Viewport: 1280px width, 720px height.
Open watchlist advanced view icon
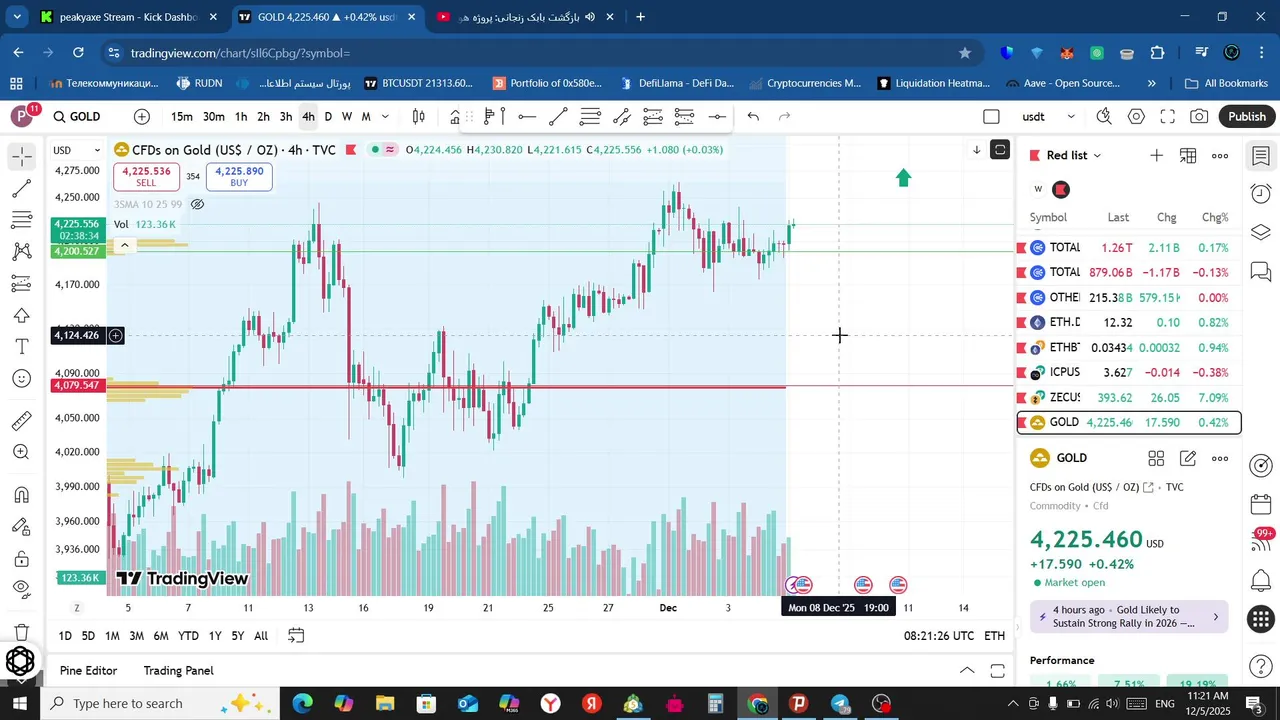pos(1188,155)
